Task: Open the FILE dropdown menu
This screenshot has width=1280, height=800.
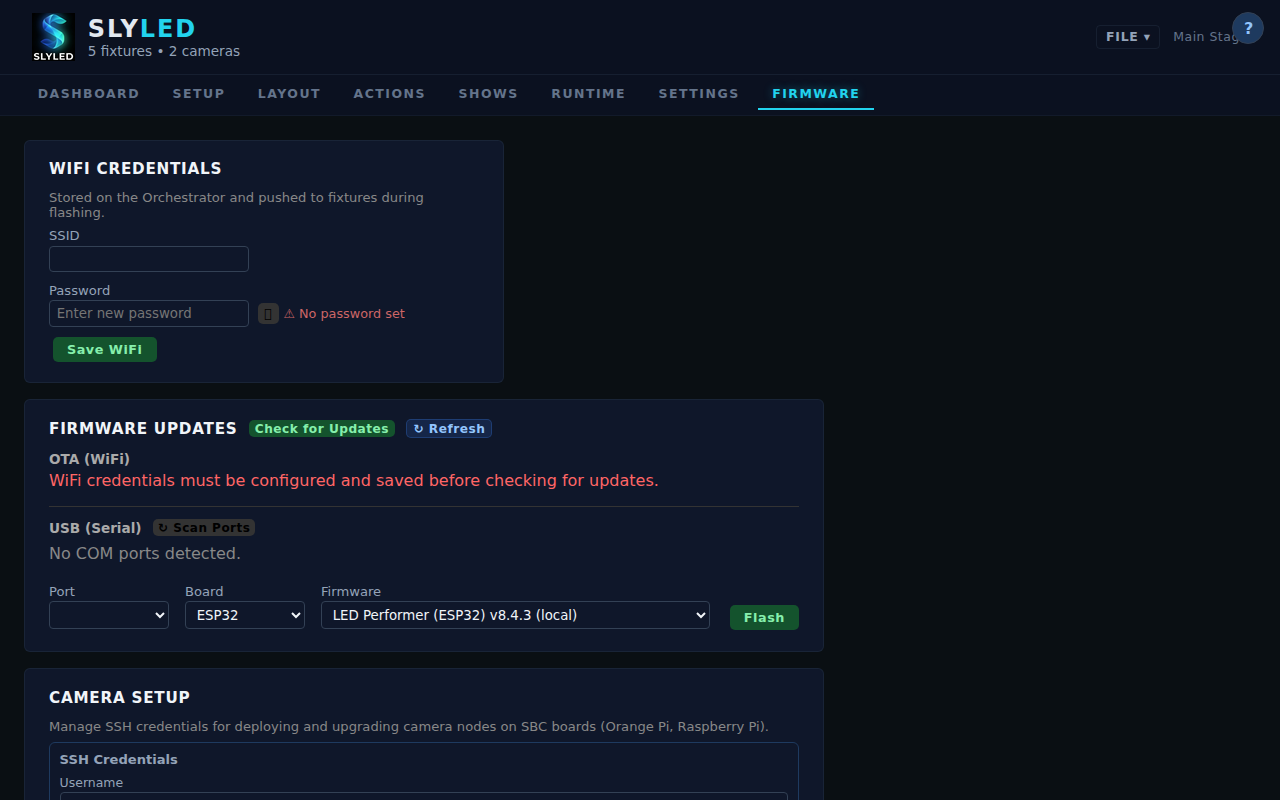Action: 1127,37
